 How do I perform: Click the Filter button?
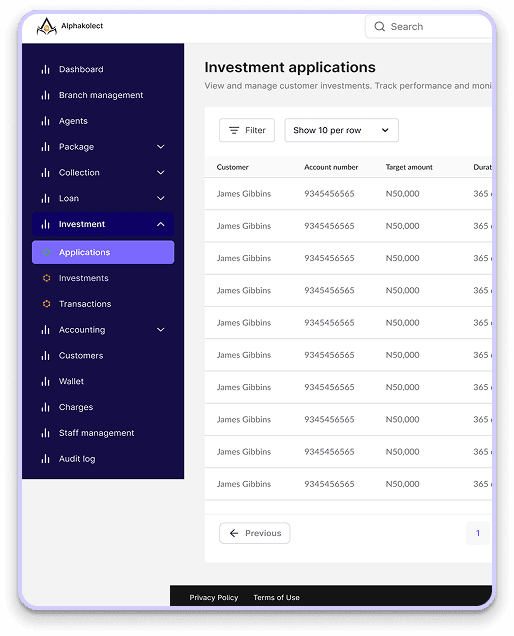tap(247, 130)
